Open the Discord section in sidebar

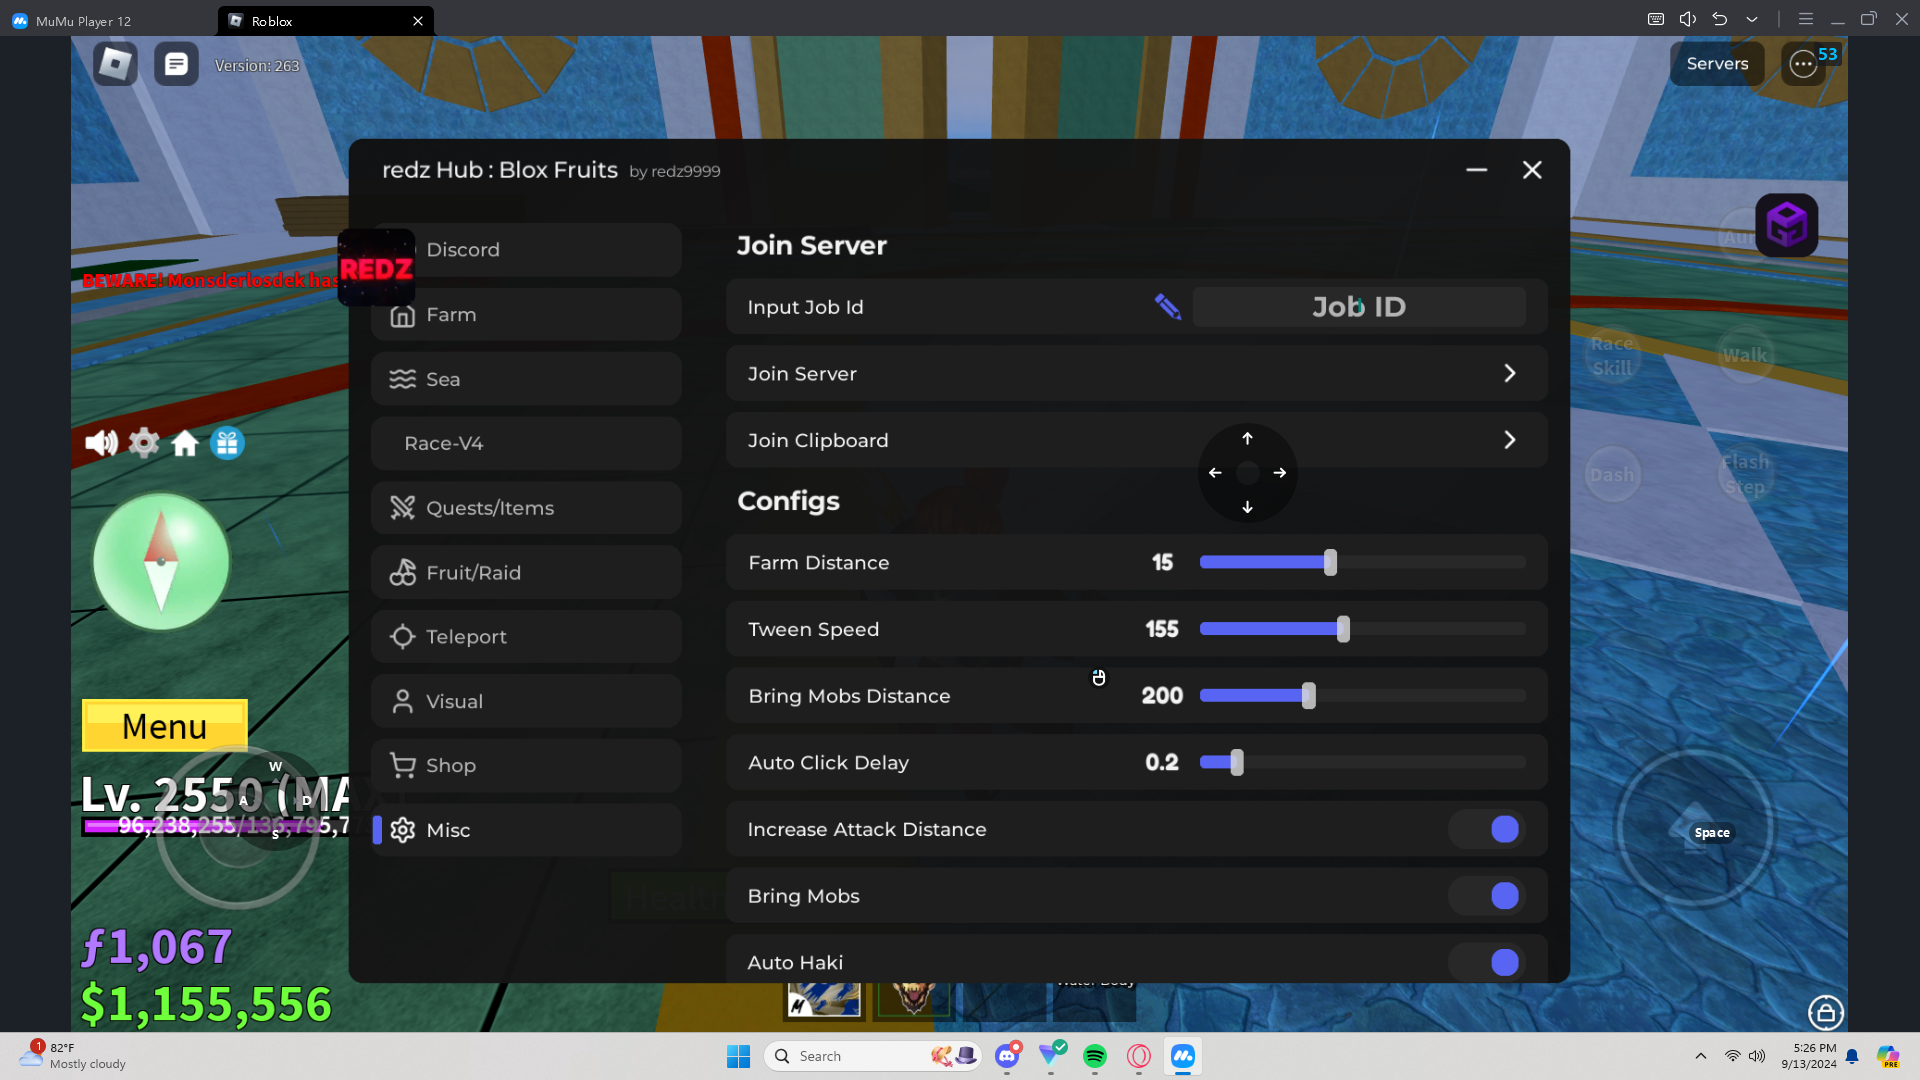point(527,250)
